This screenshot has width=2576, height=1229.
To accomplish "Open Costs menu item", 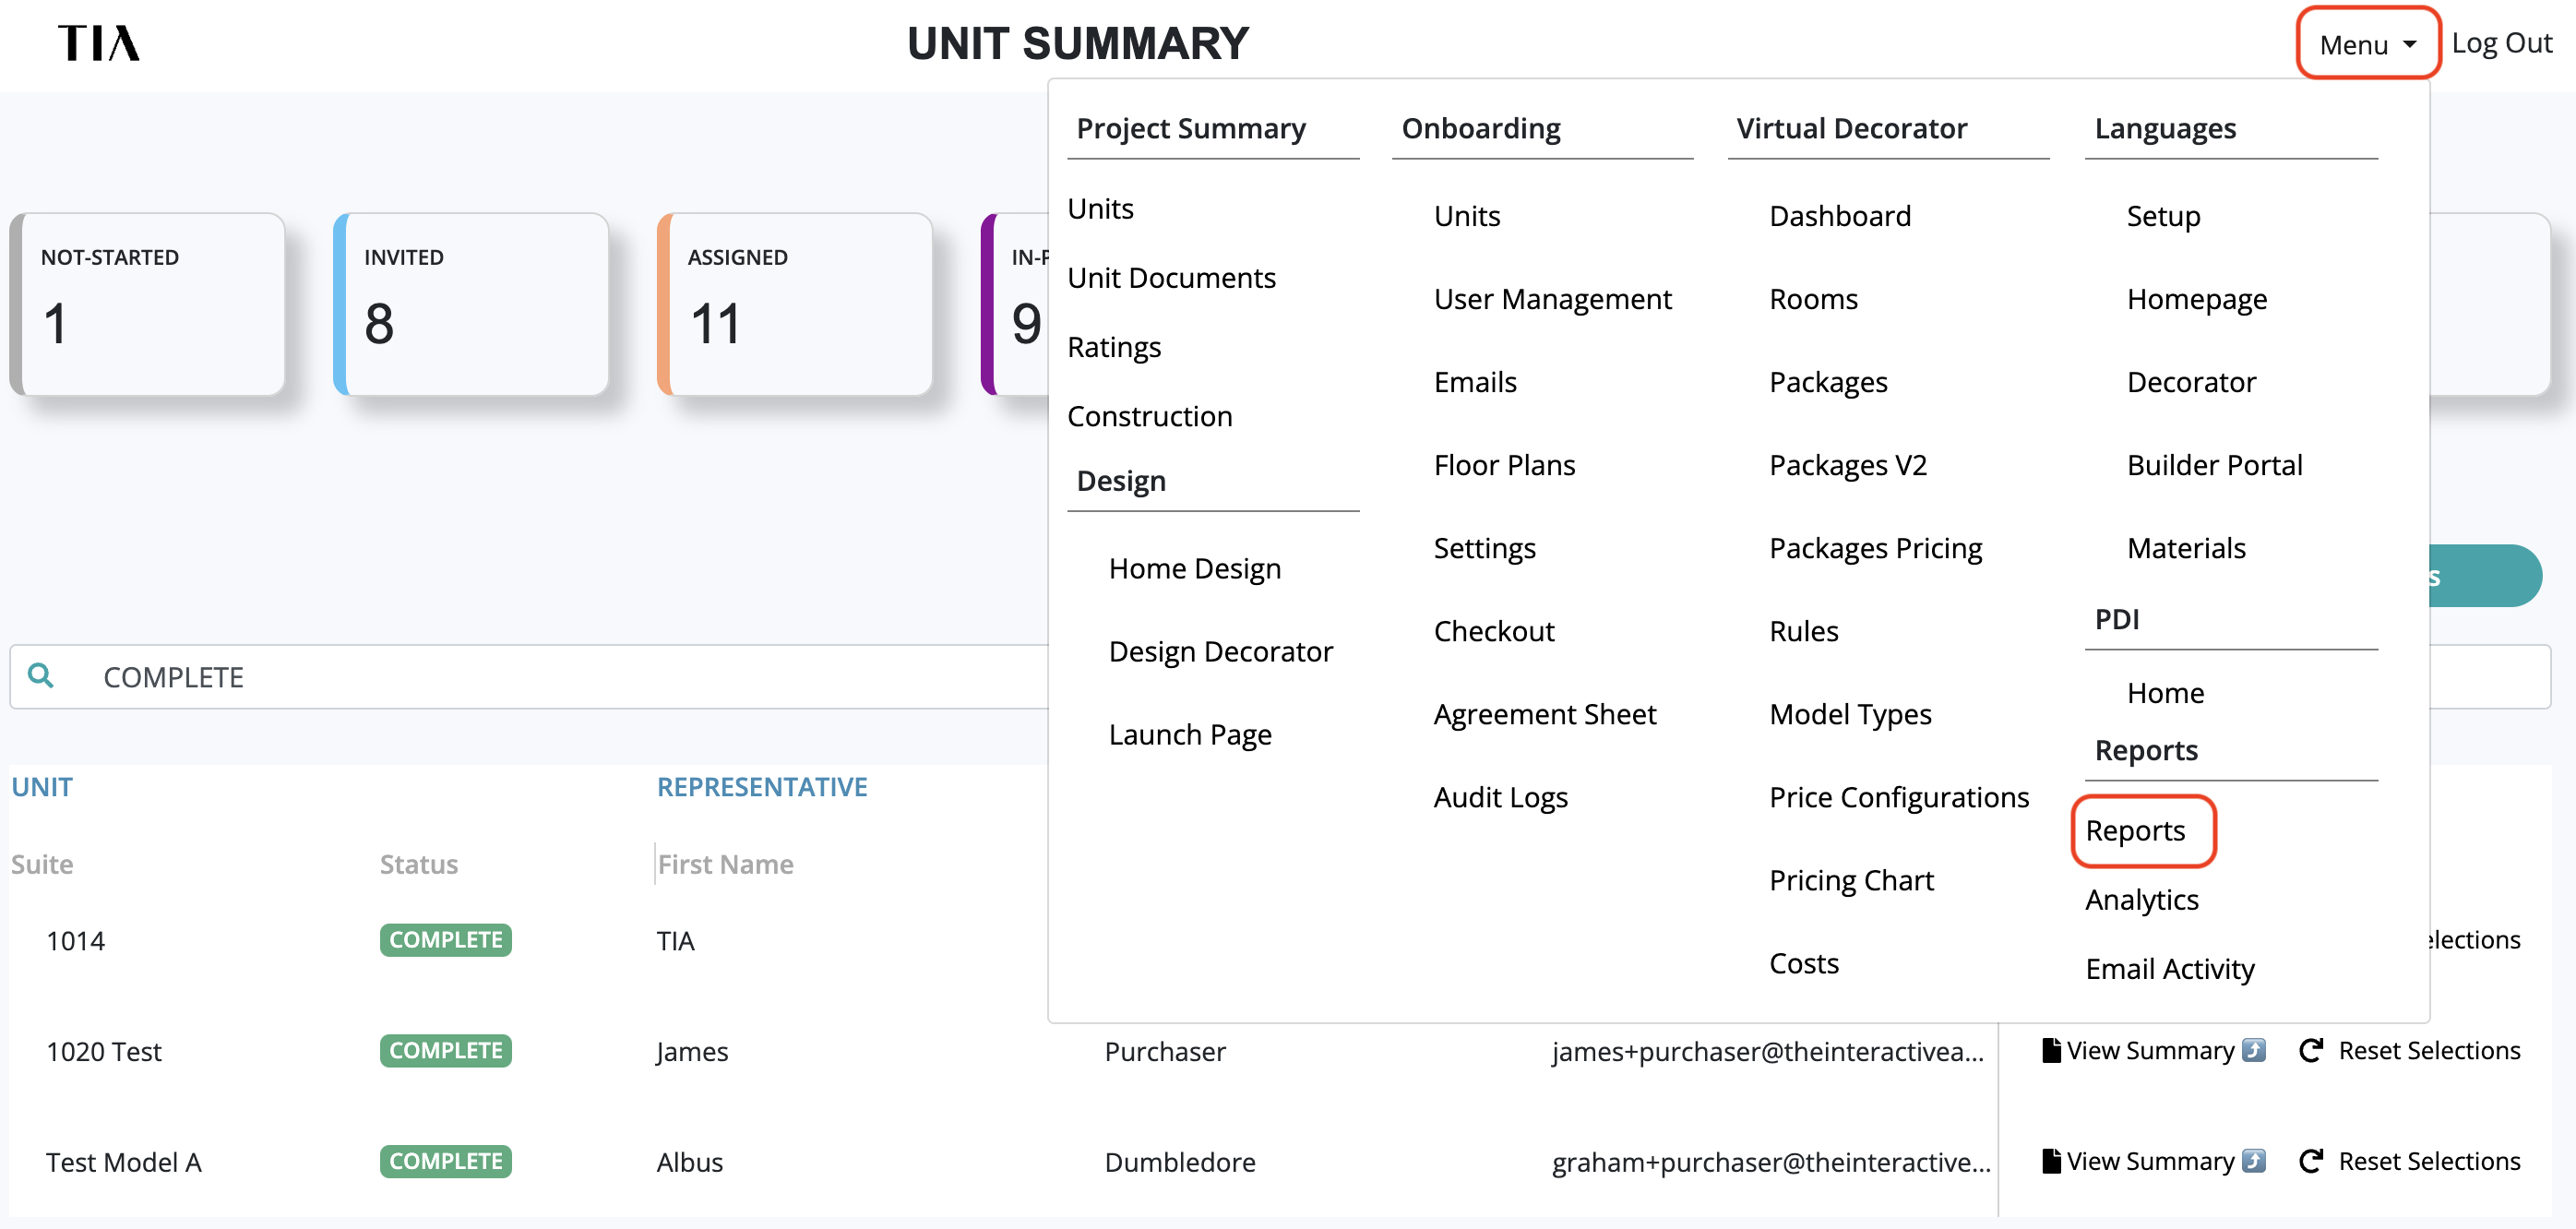I will 1803,962.
